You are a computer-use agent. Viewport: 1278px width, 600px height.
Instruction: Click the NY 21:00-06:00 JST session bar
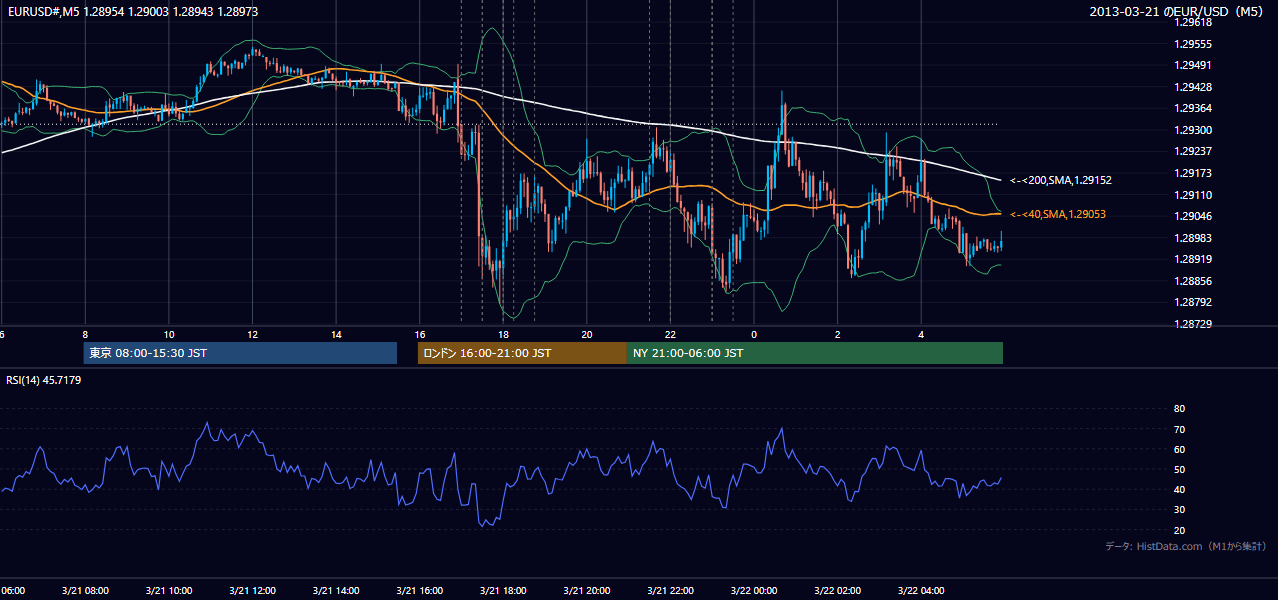(815, 353)
